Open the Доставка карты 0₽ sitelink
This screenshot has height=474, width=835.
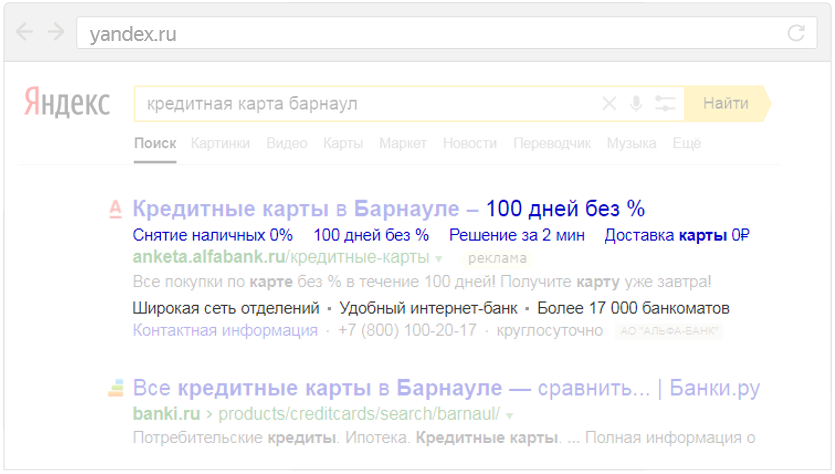point(677,235)
